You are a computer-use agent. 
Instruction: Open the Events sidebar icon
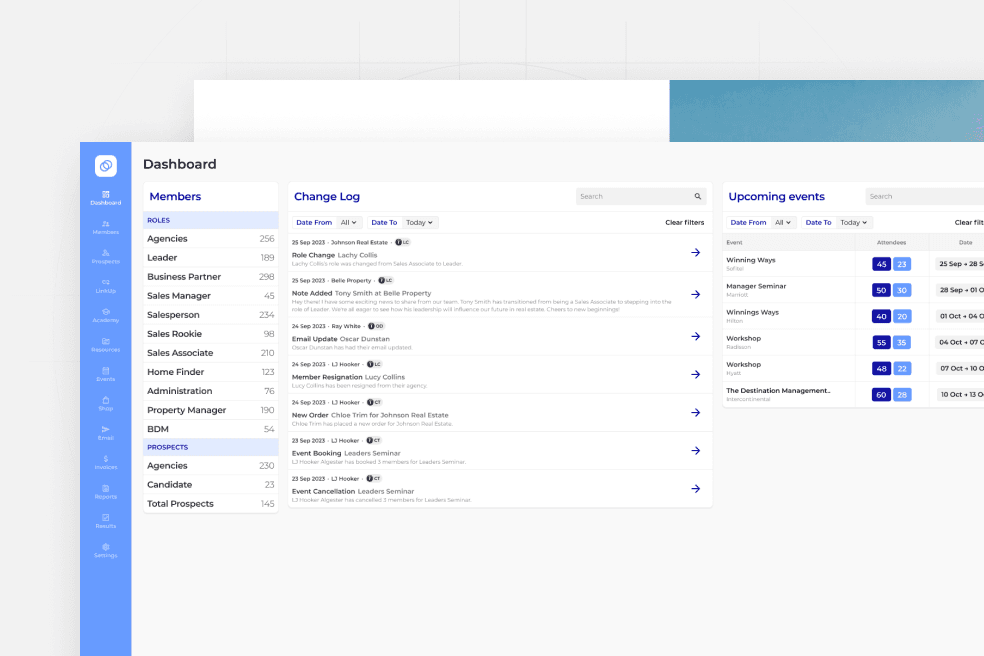coord(105,374)
